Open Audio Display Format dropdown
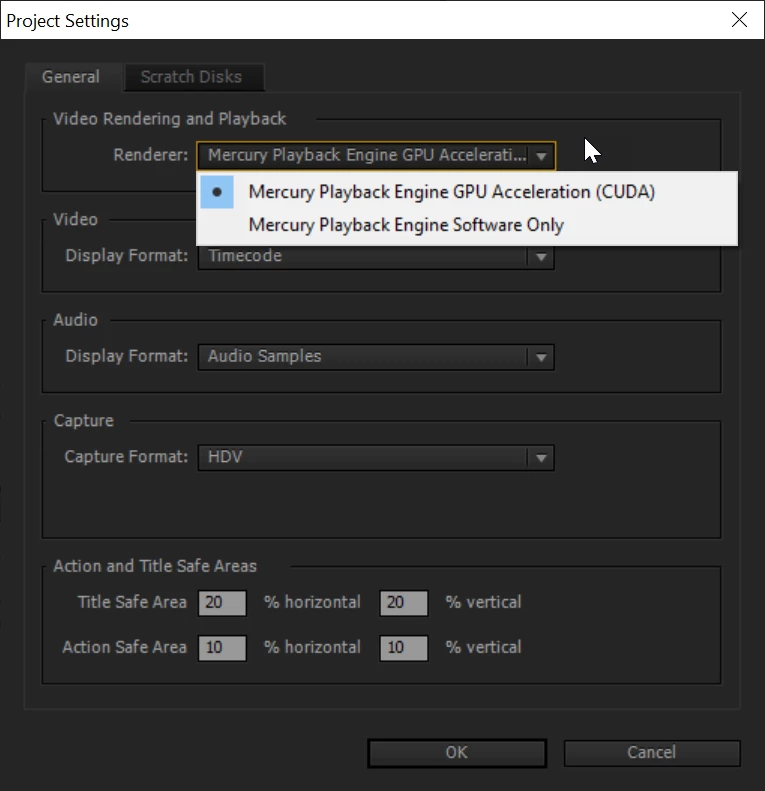Viewport: 765px width, 791px height. 376,357
